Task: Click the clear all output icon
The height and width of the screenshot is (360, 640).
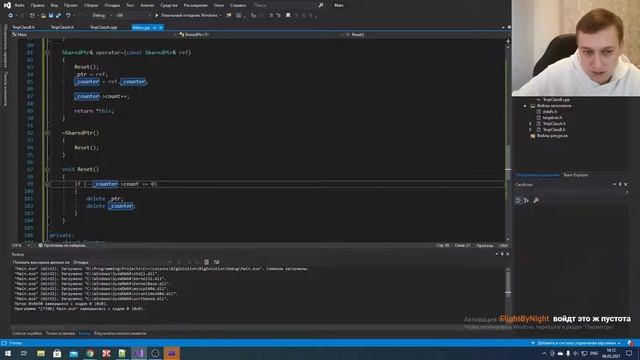Action: [x=207, y=262]
